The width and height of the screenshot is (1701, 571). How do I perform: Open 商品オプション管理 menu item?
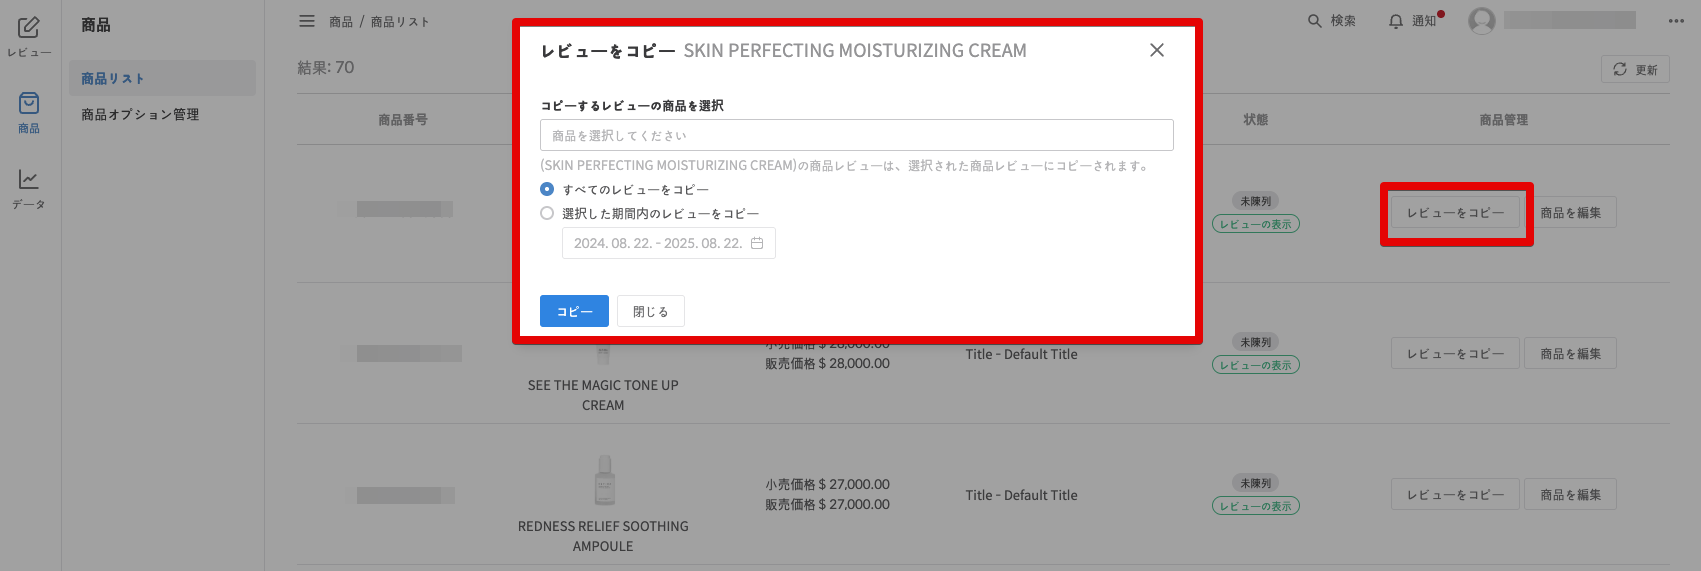pos(140,114)
